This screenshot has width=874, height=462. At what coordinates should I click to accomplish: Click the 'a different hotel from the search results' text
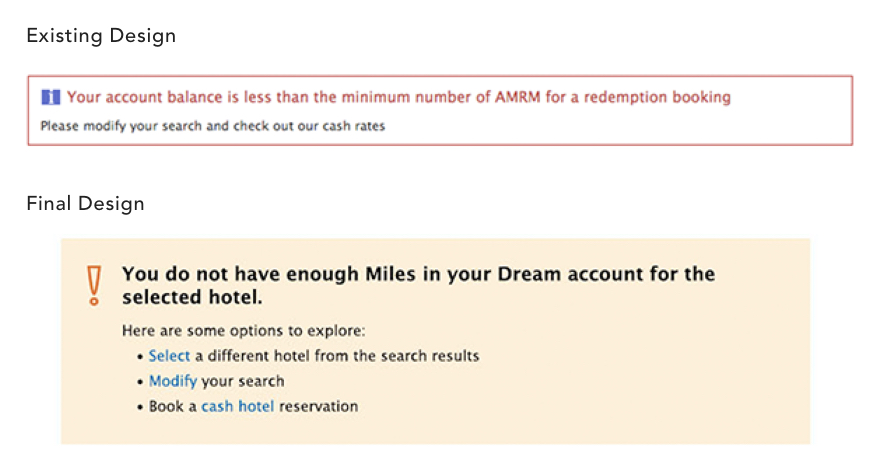tap(337, 356)
